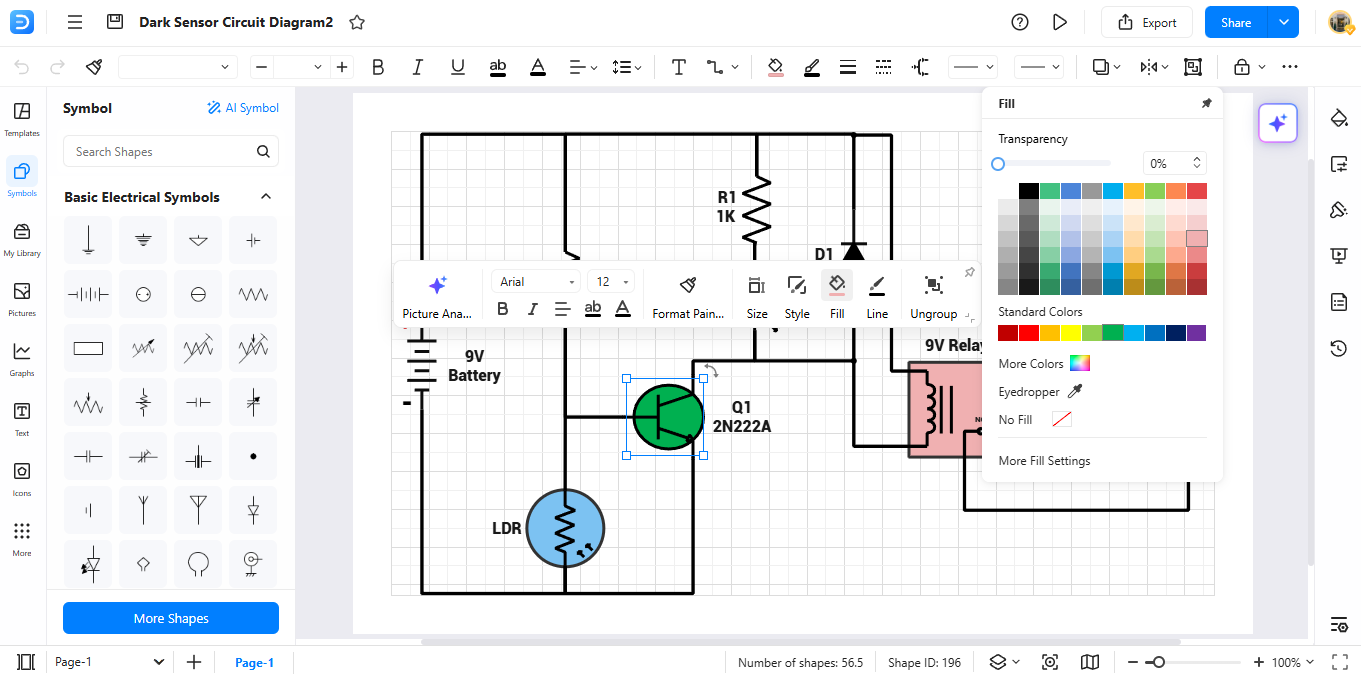The height and width of the screenshot is (674, 1361).
Task: Open the help question mark icon
Action: pos(1020,22)
